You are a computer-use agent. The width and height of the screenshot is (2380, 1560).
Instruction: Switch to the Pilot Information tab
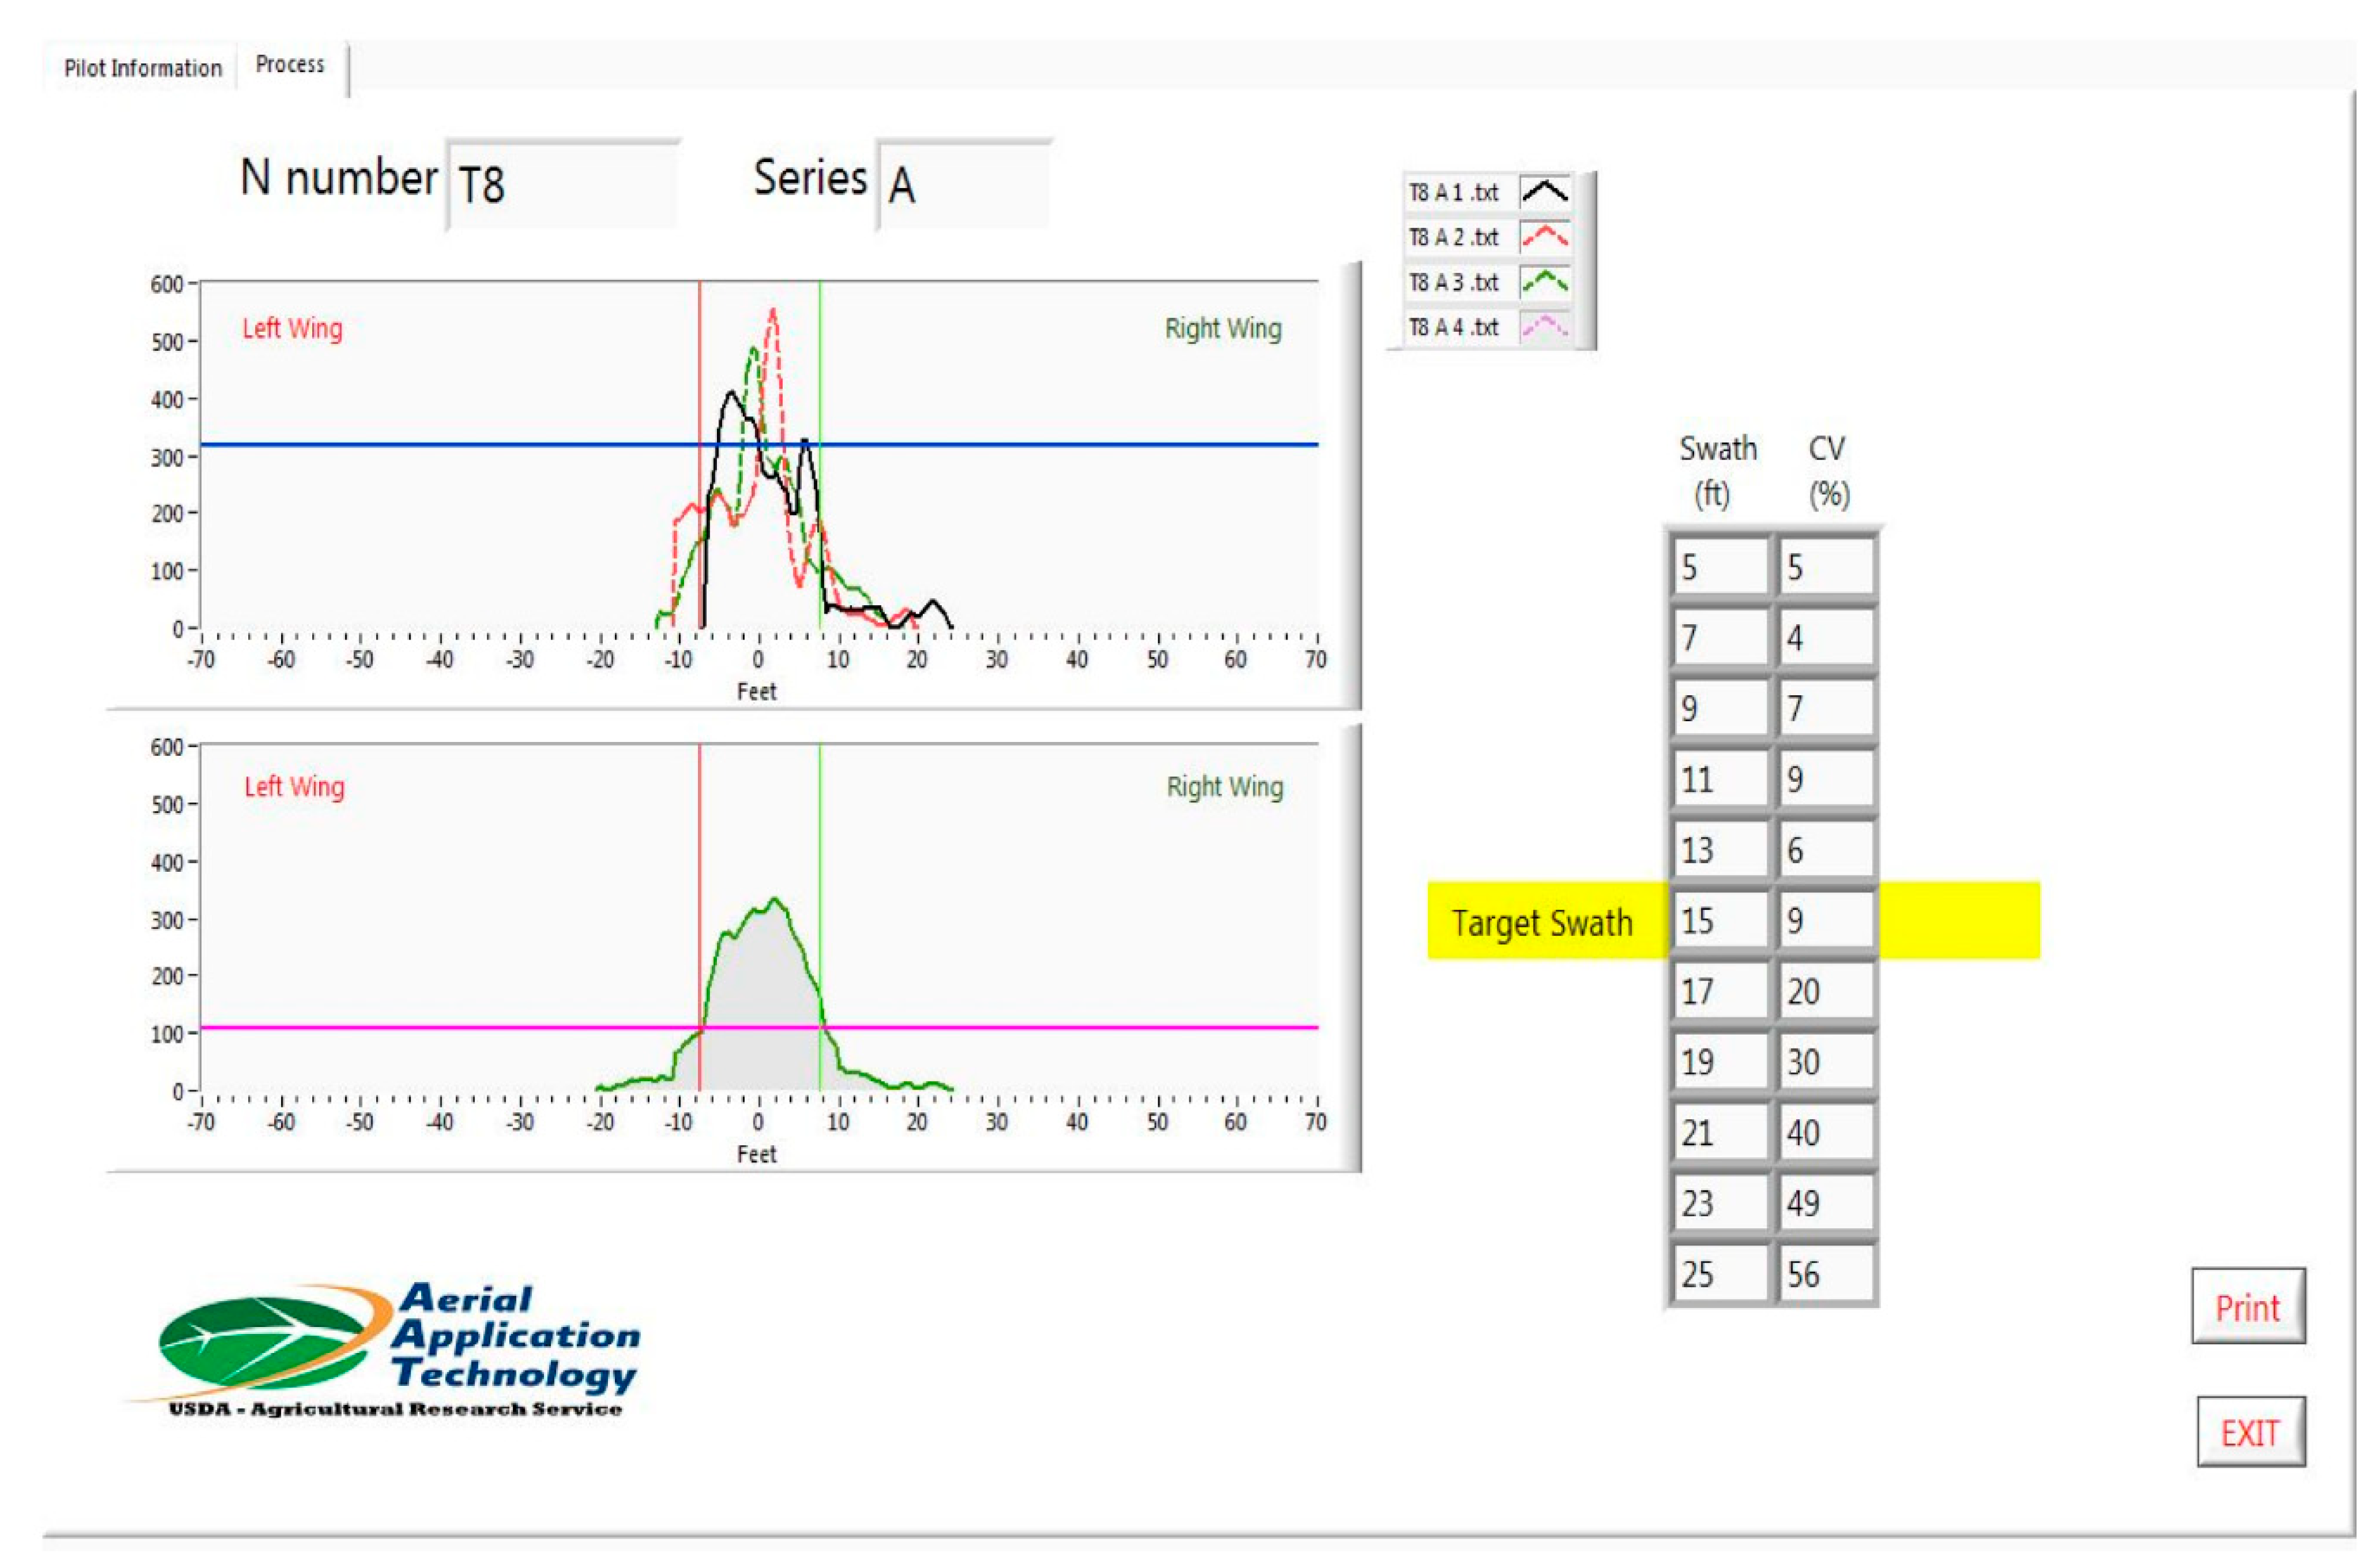pos(142,68)
